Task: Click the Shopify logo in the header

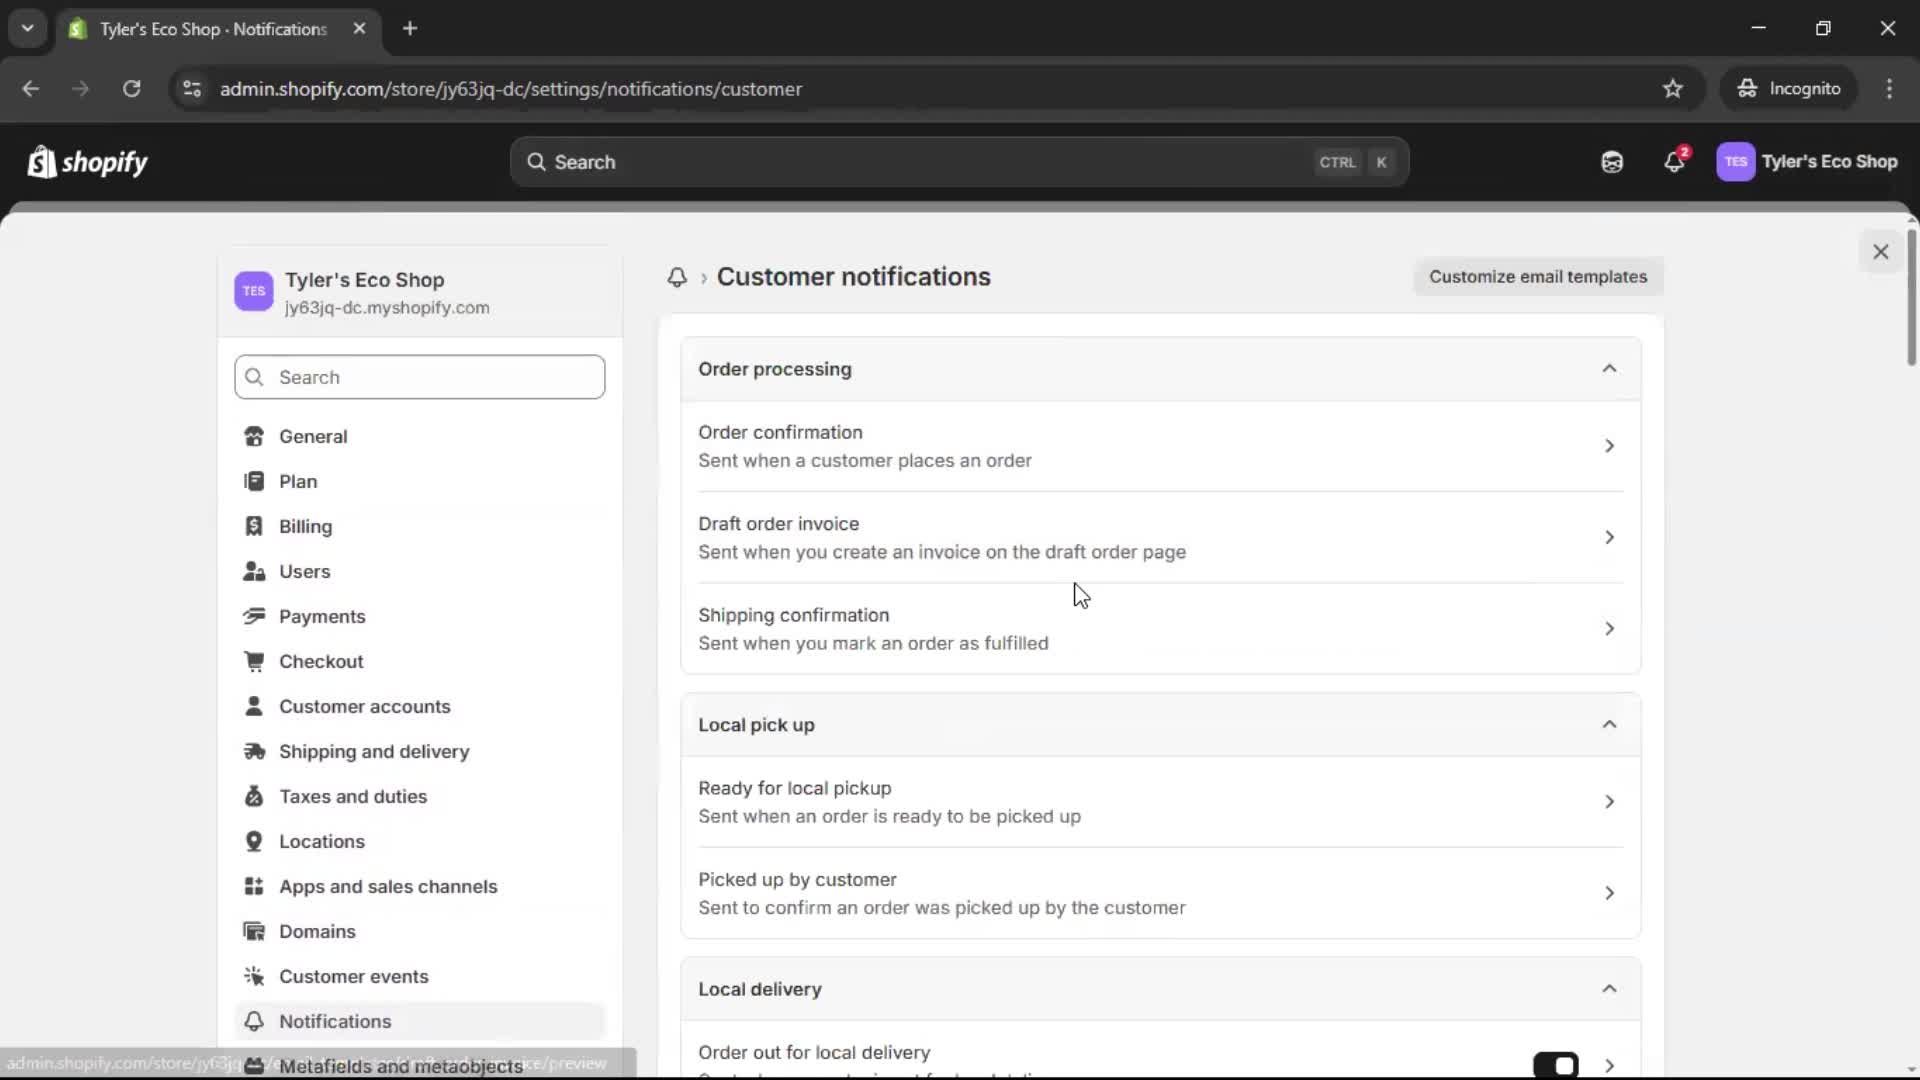Action: coord(88,161)
